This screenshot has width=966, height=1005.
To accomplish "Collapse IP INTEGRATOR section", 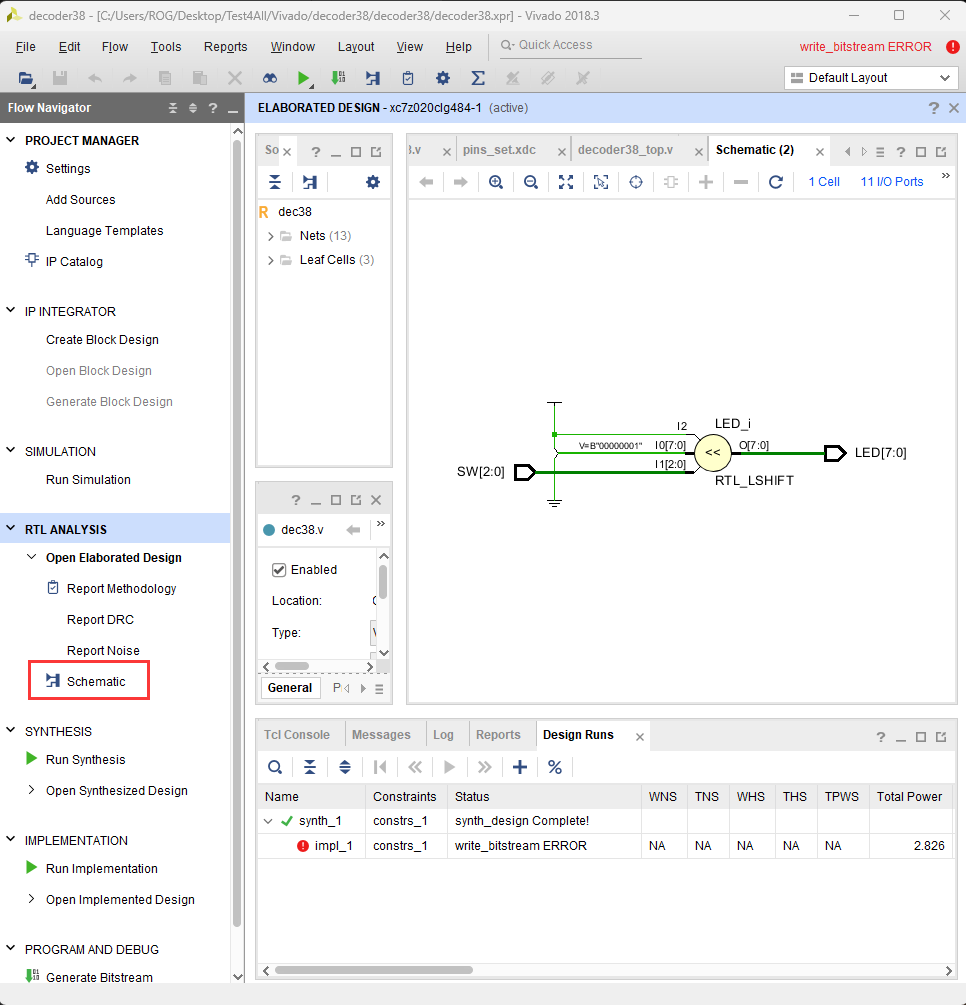I will [x=11, y=310].
